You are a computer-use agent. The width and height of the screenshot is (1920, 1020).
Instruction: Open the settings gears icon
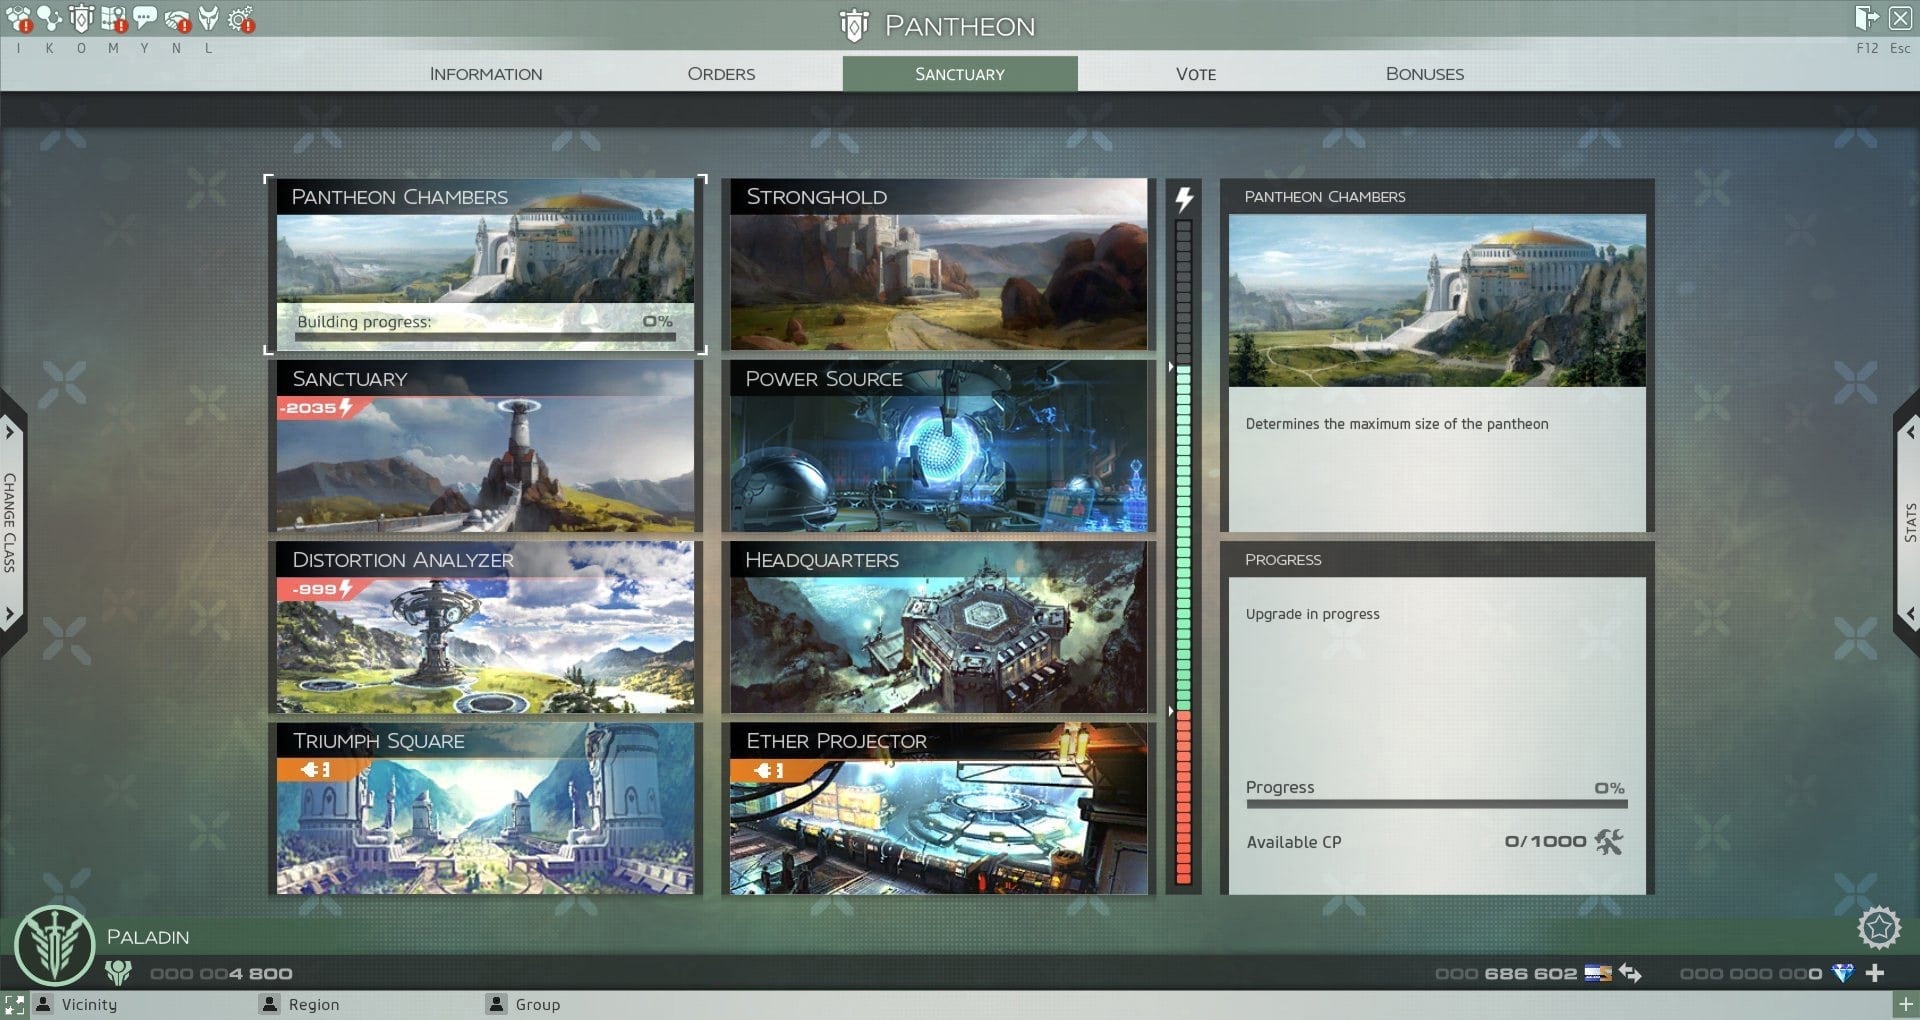(241, 18)
